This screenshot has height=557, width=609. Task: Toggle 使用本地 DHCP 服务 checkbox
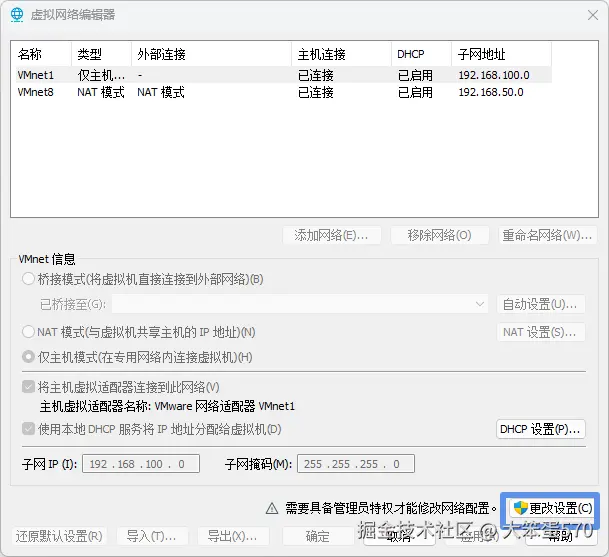point(28,429)
